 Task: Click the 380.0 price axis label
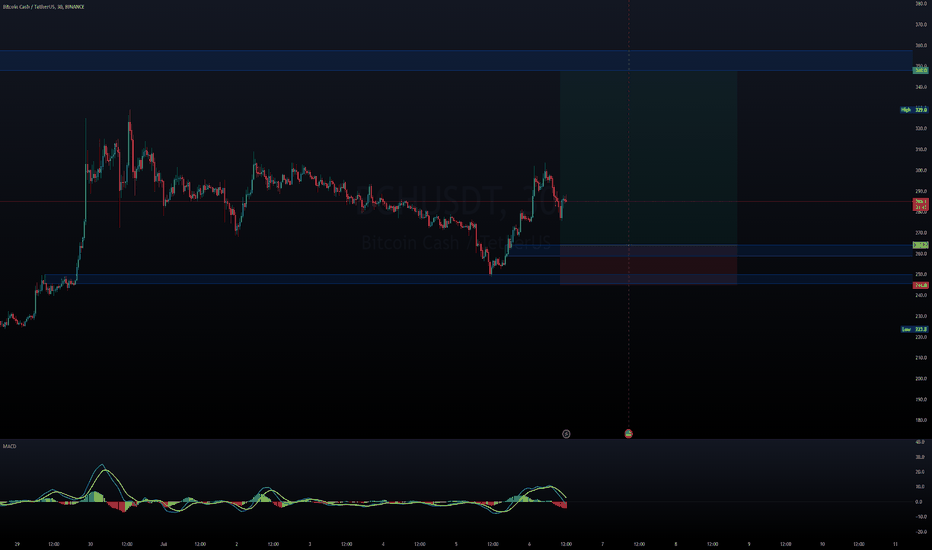[x=921, y=4]
